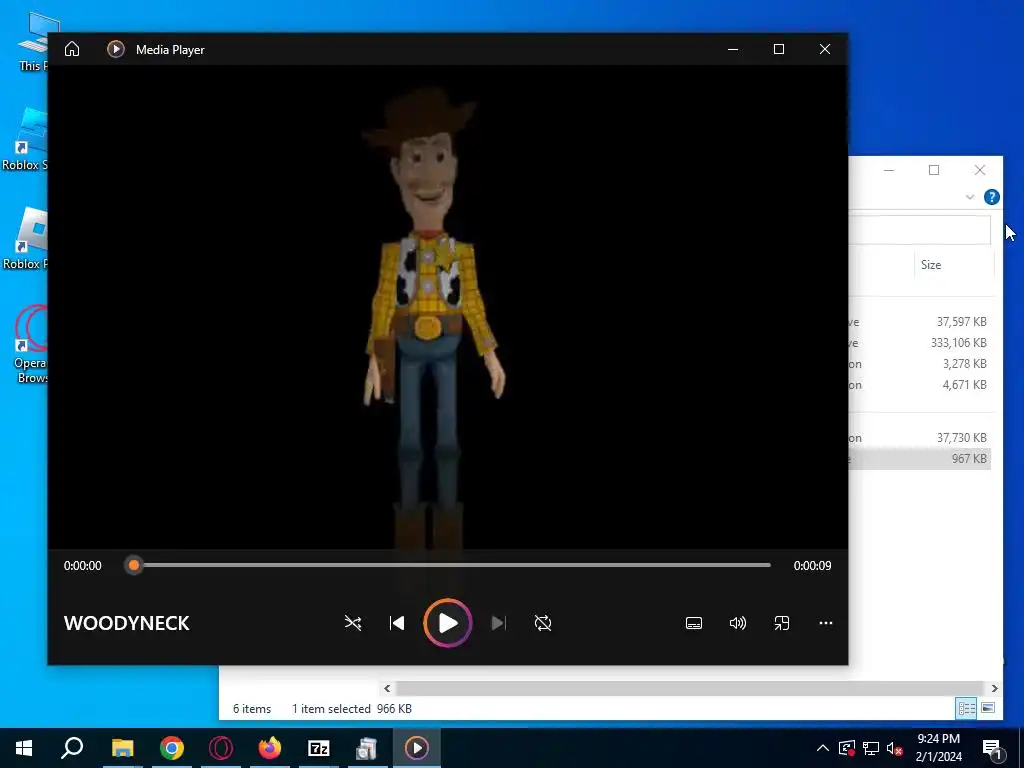Viewport: 1024px width, 768px height.
Task: Close the File Explorer window
Action: [980, 170]
